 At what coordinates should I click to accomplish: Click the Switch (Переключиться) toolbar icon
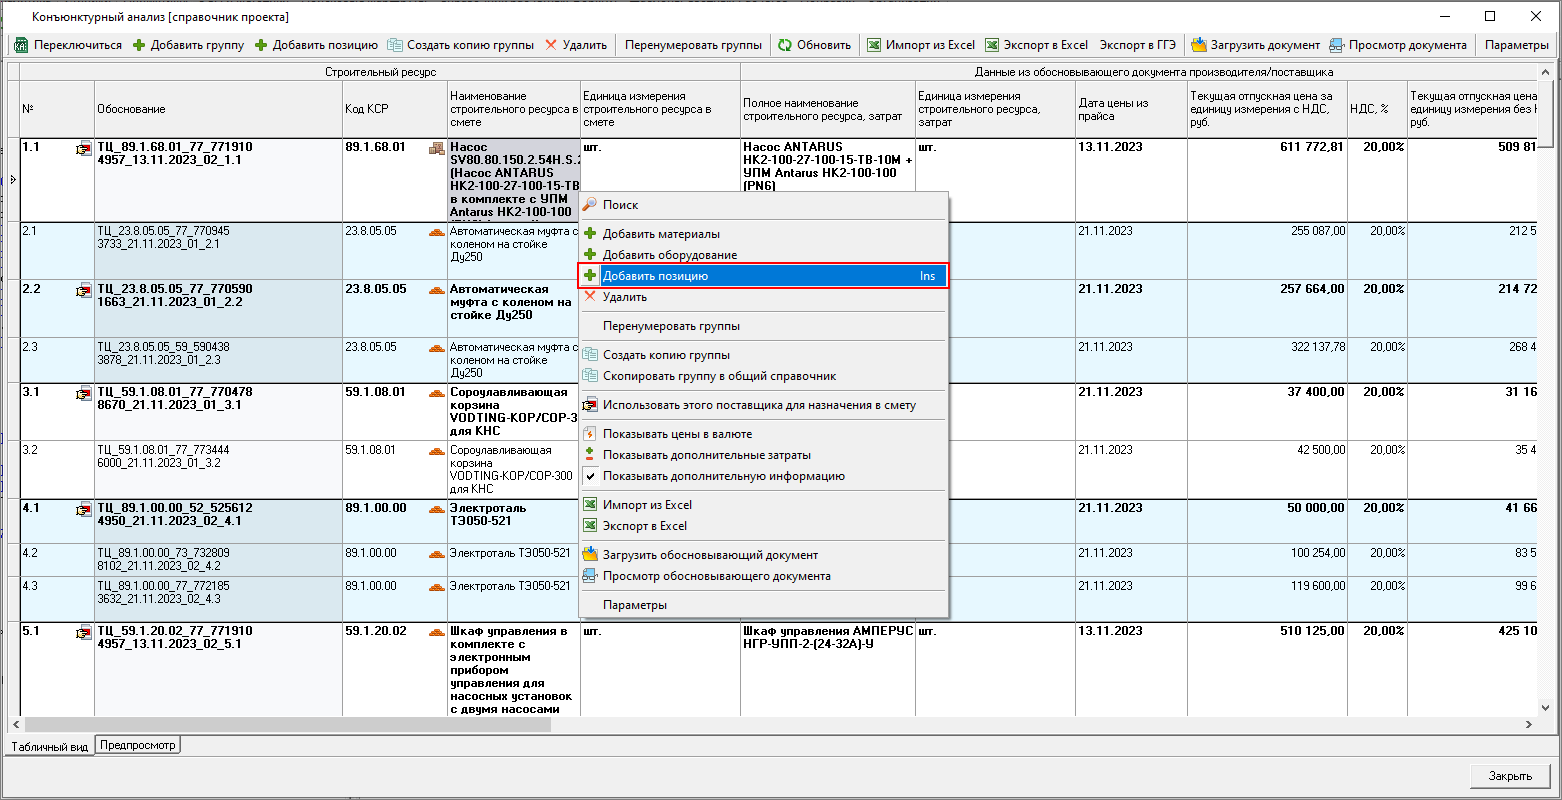click(21, 45)
